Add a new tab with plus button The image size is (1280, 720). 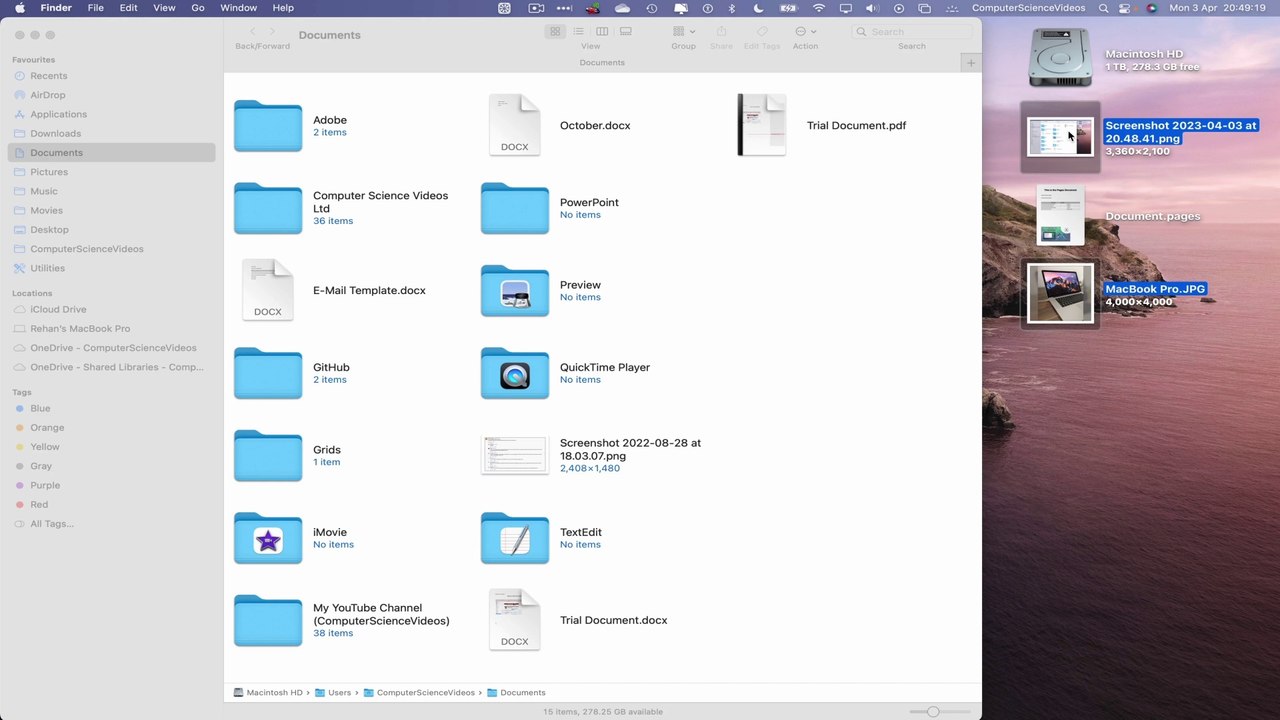click(x=970, y=62)
